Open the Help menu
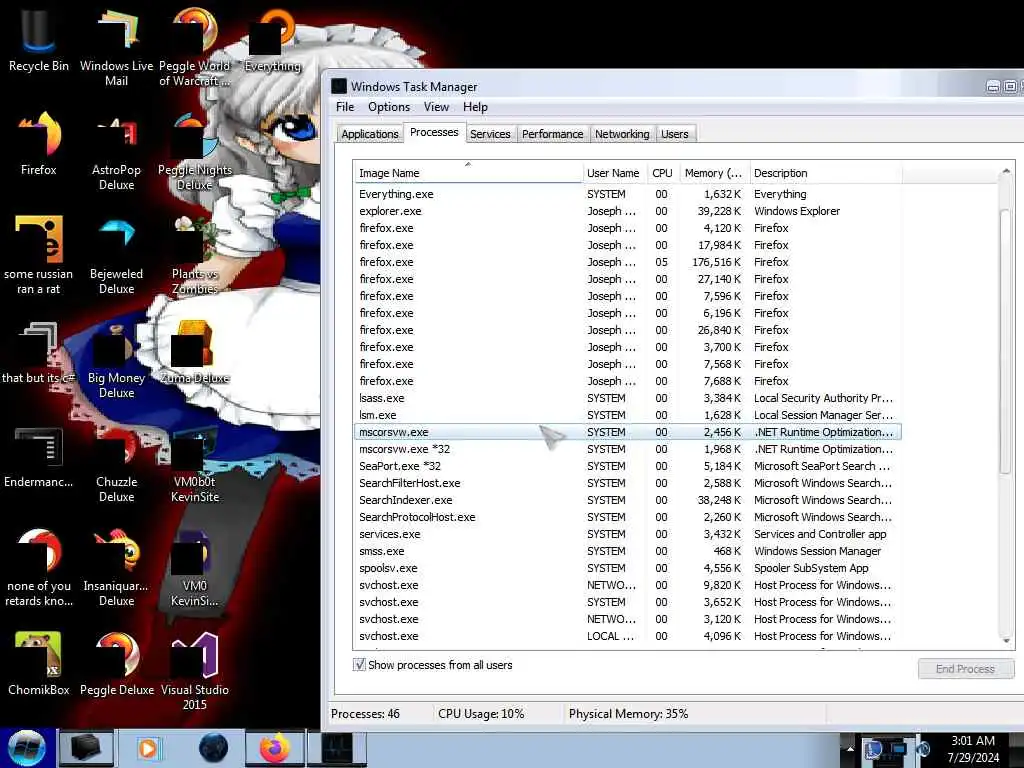This screenshot has height=768, width=1024. tap(475, 107)
